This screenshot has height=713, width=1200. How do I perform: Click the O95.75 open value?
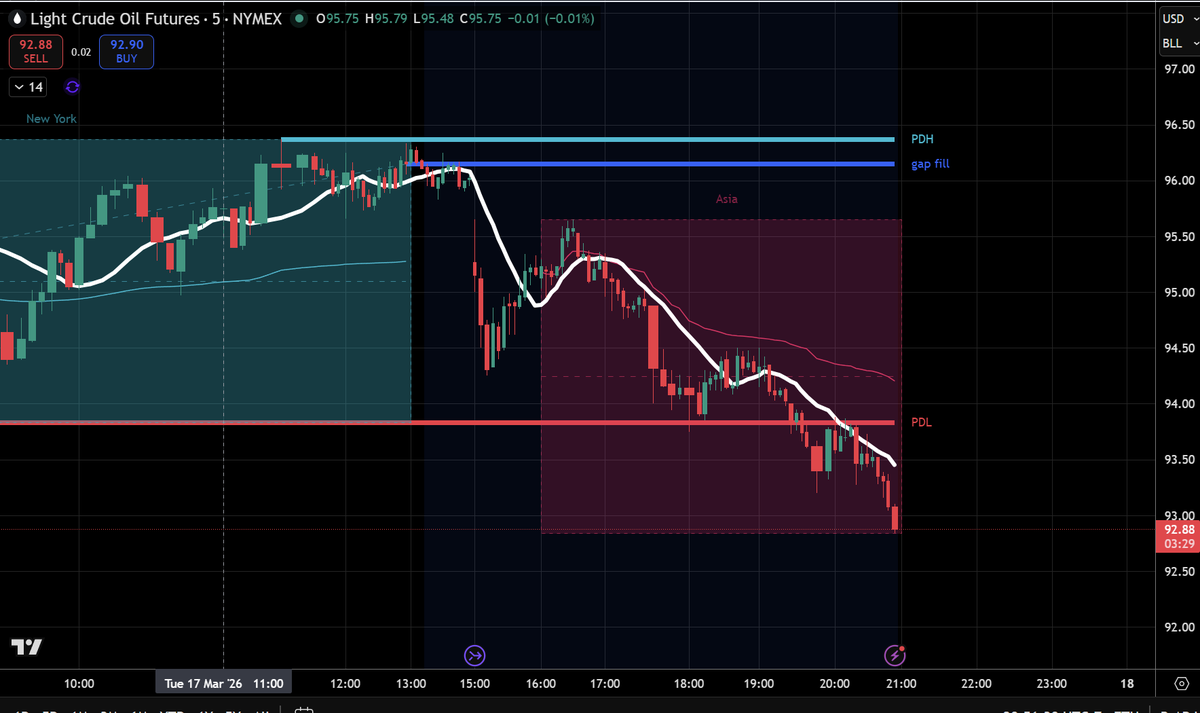(337, 18)
